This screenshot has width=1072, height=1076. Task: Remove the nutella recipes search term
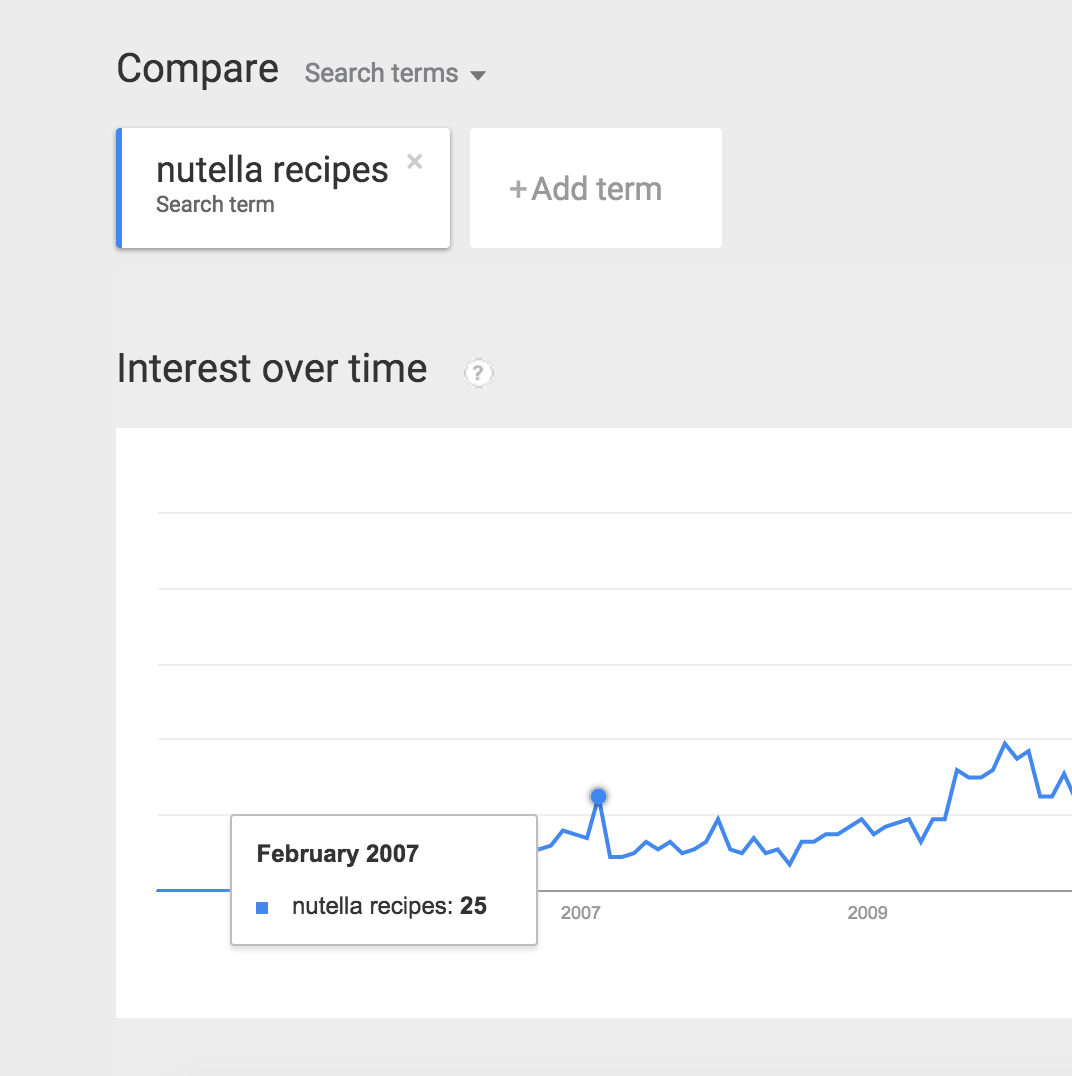[415, 162]
